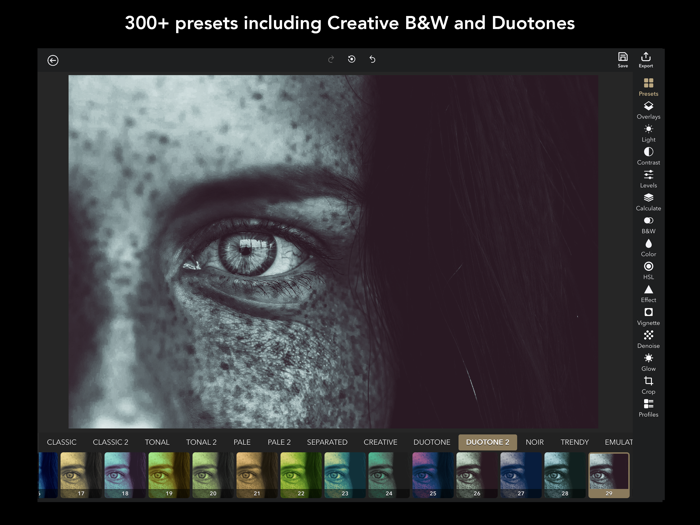Choose preset thumbnail 22
The image size is (700, 525).
(x=301, y=475)
